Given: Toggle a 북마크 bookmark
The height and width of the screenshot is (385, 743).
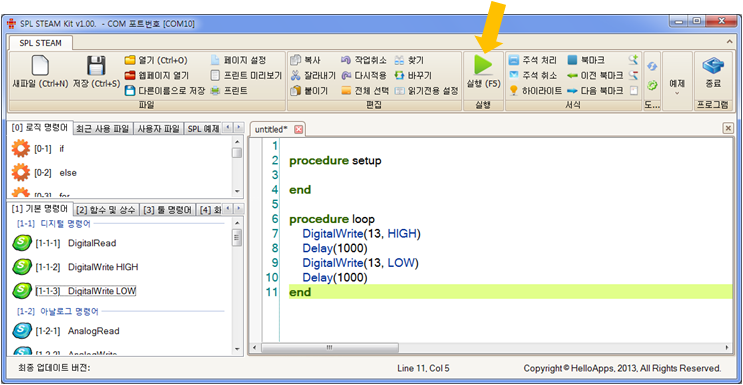Looking at the screenshot, I should pos(586,60).
